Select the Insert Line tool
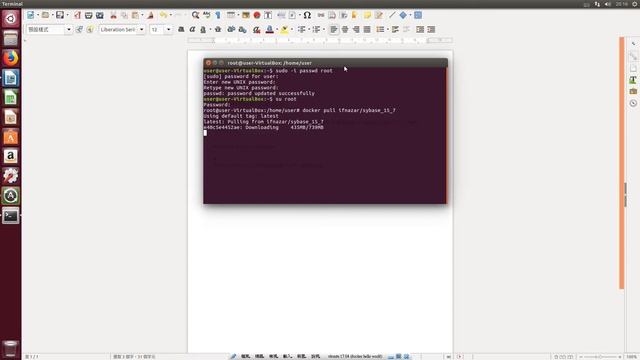 (x=392, y=15)
